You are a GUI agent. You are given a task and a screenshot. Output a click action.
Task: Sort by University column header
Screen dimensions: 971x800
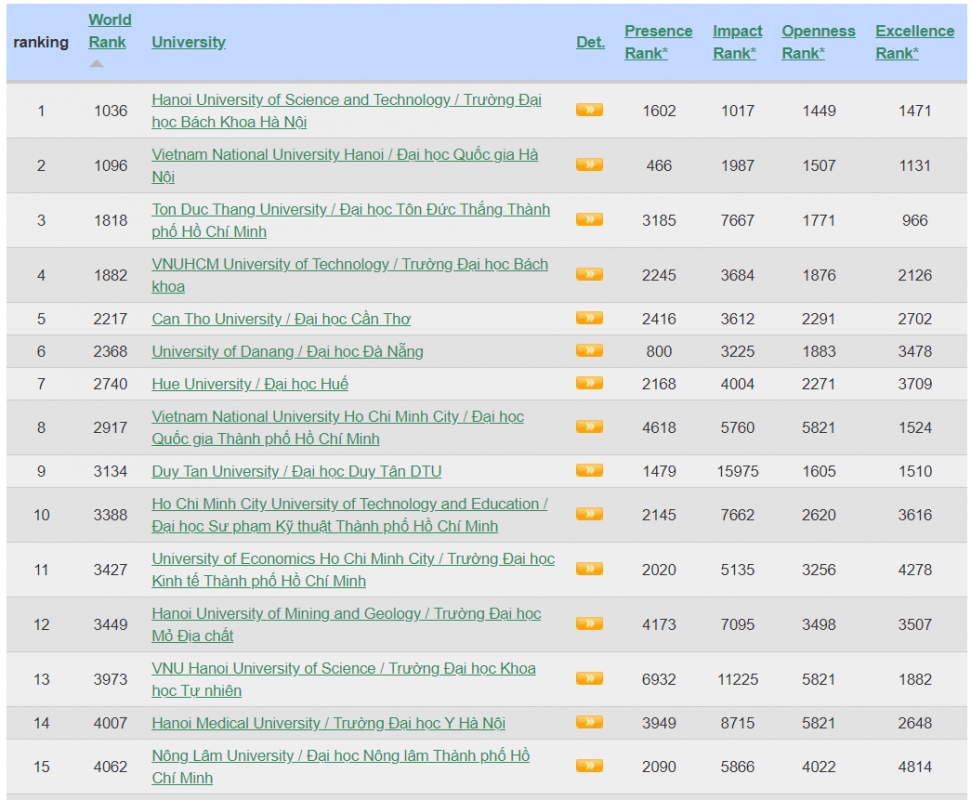[188, 42]
